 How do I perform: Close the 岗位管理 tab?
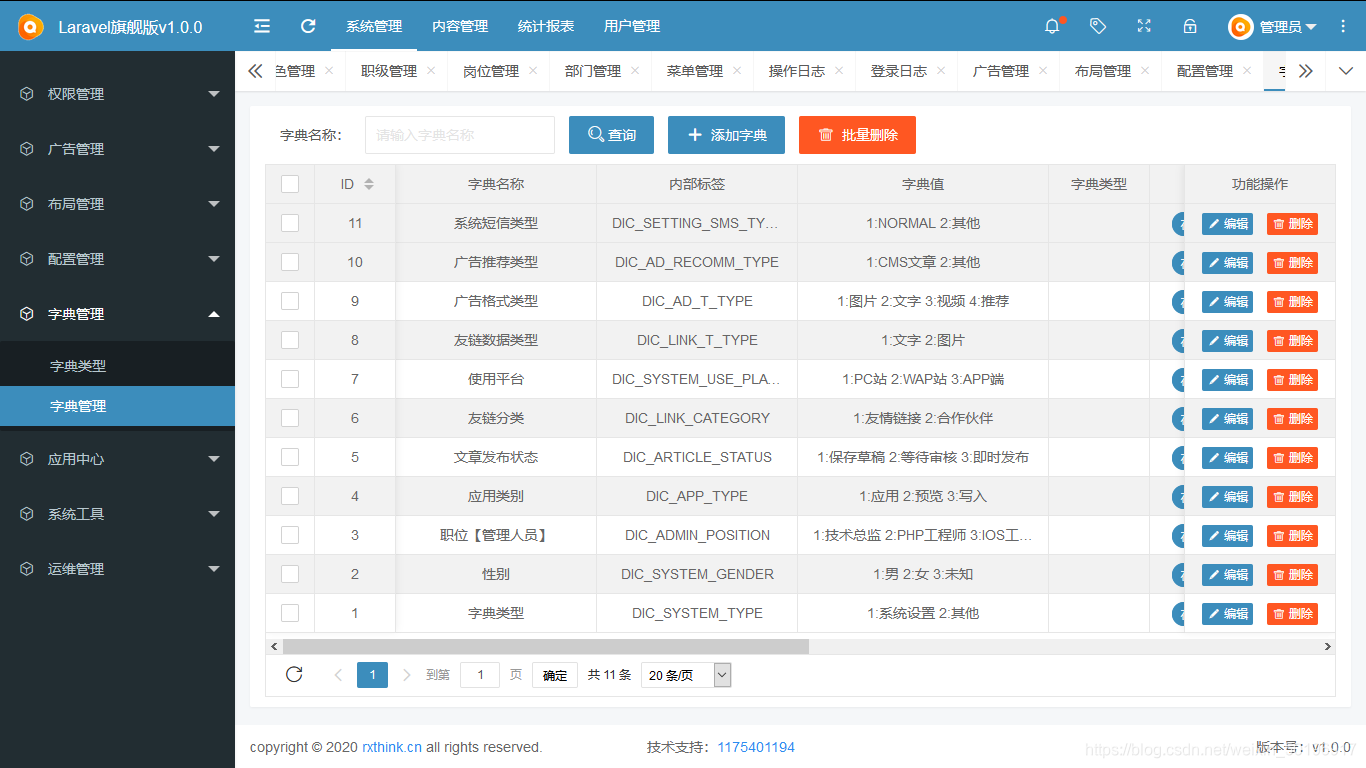click(x=533, y=70)
